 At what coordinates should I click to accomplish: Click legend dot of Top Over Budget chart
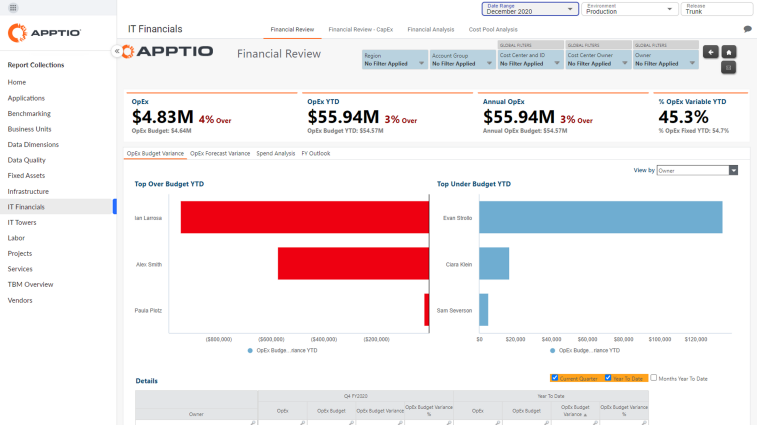[x=250, y=351]
